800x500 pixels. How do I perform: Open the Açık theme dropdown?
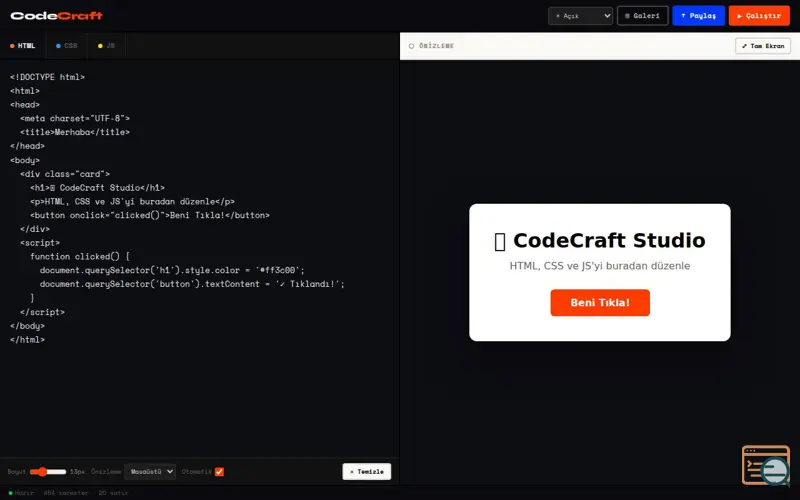pyautogui.click(x=580, y=16)
